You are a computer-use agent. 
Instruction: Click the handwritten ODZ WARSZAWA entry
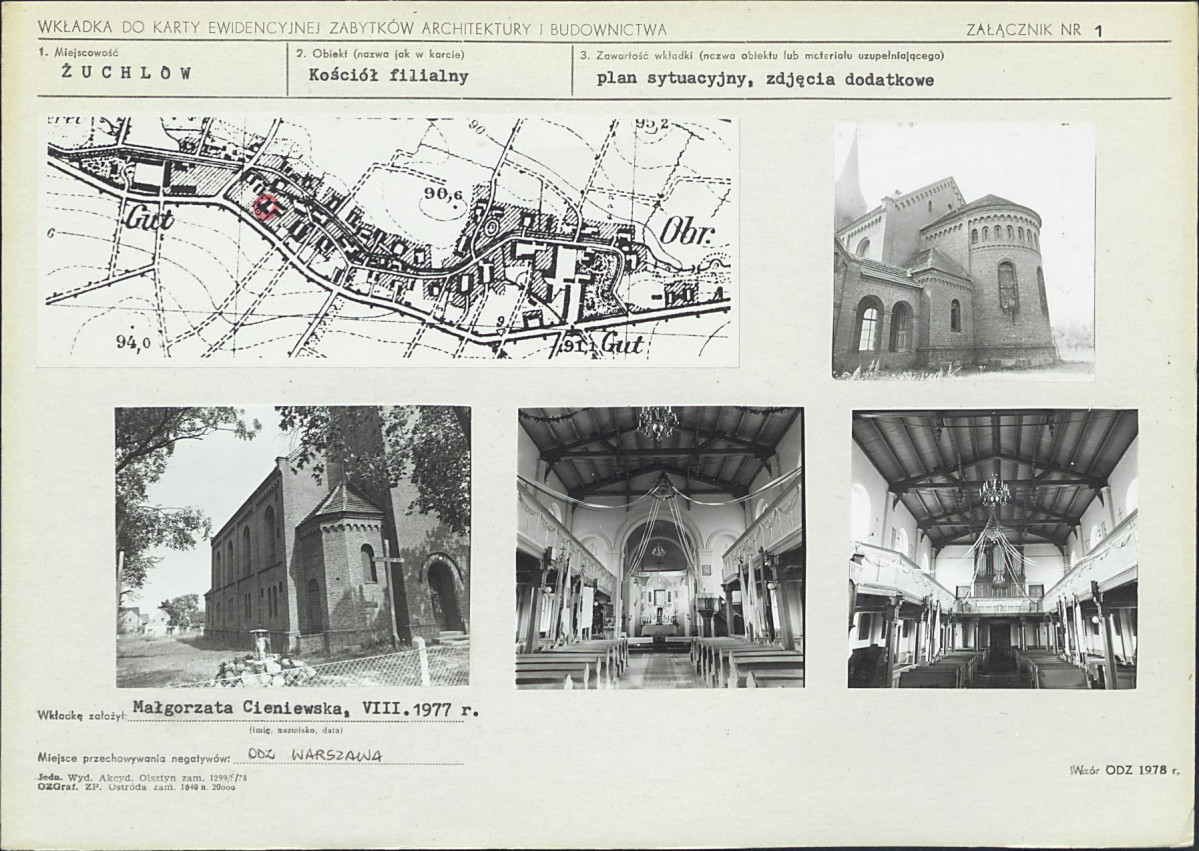(x=314, y=755)
